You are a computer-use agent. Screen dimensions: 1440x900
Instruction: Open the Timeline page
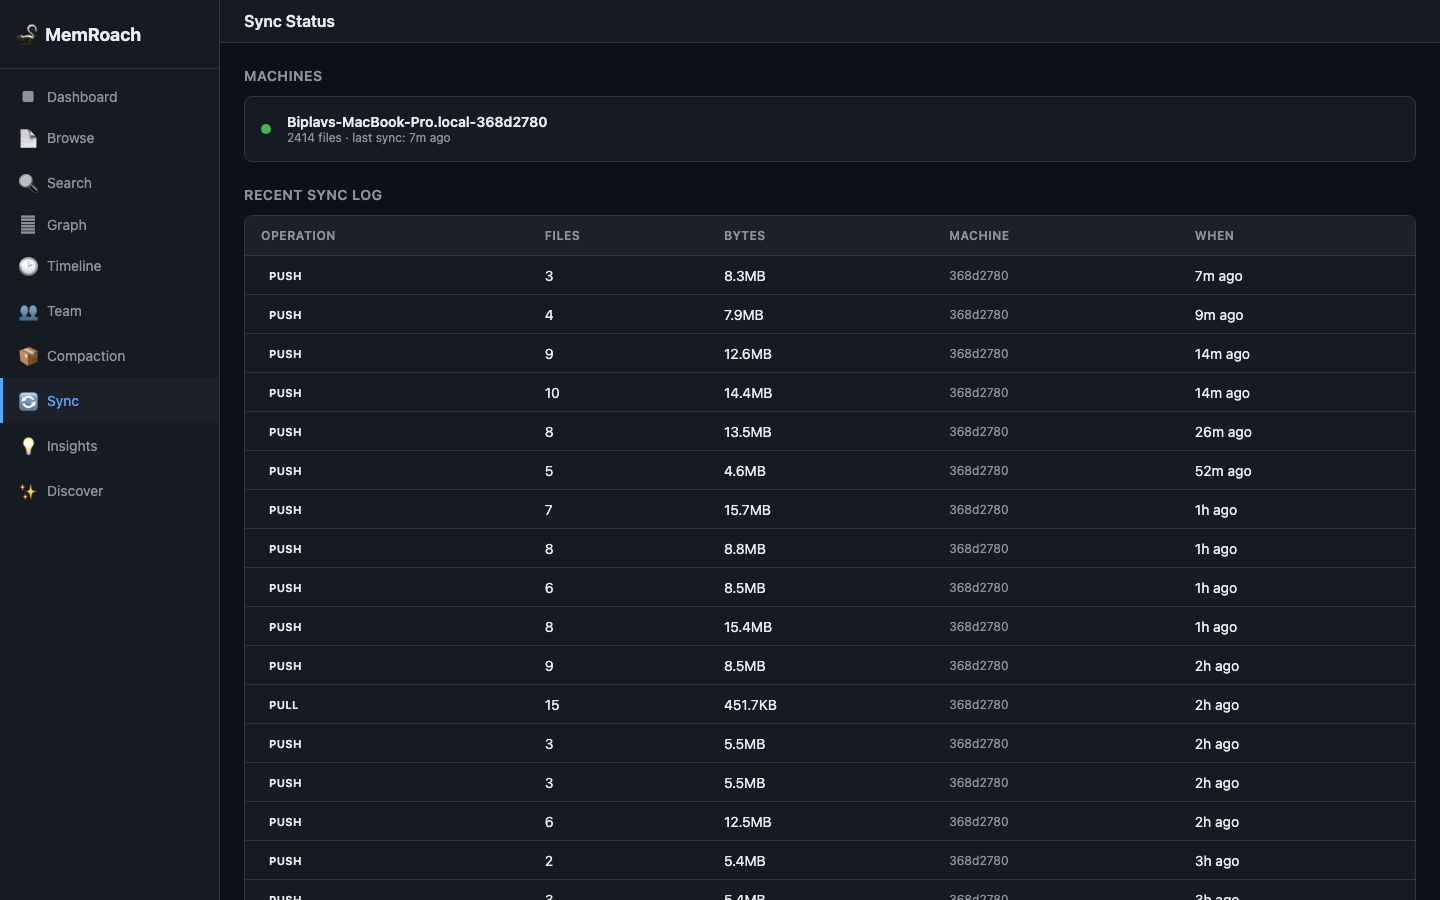tap(110, 266)
